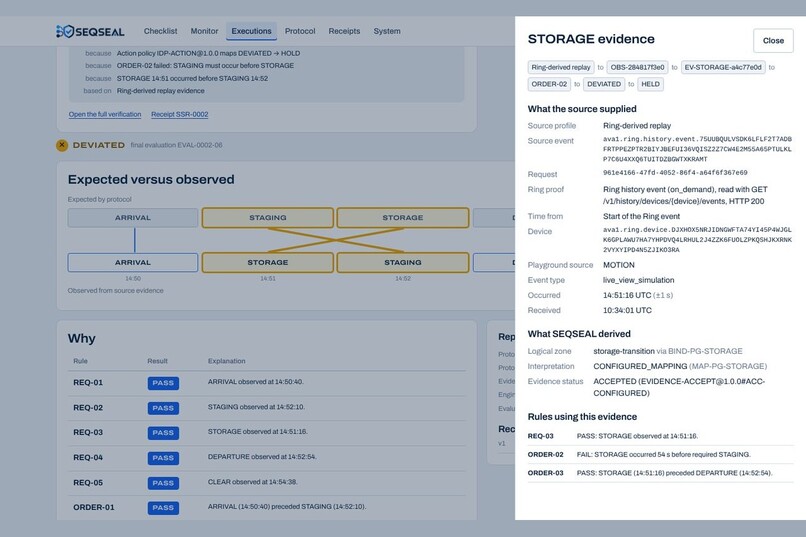Click the ACCEPTED evidence status value
The image size is (806, 537).
pyautogui.click(x=679, y=387)
